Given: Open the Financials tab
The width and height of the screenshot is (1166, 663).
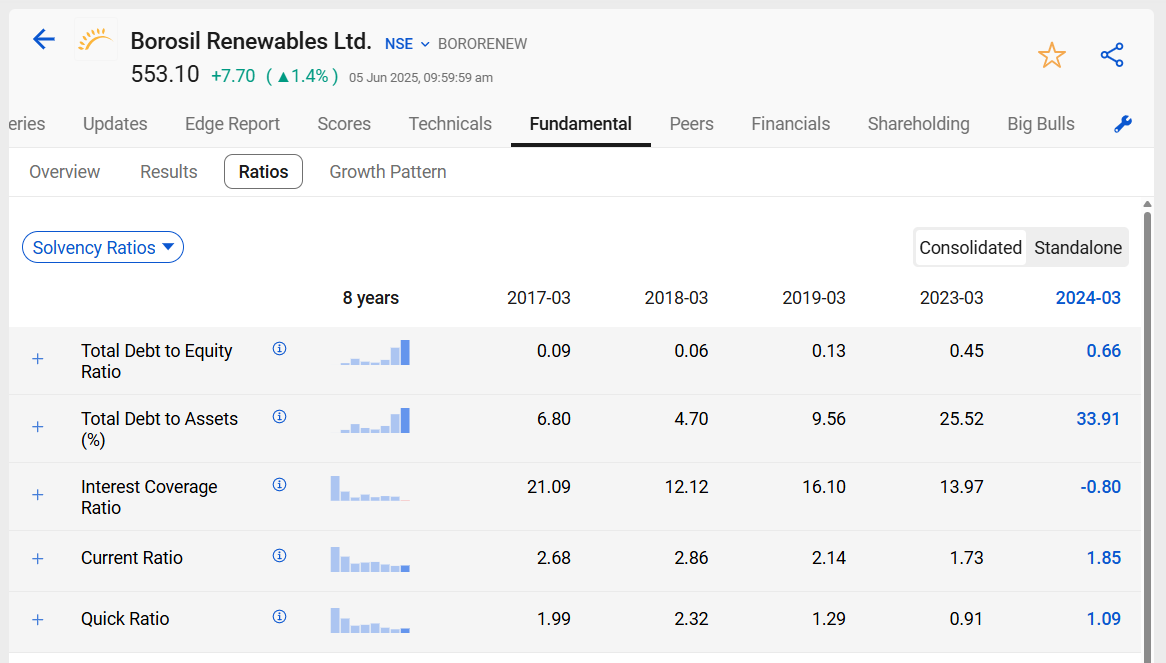Looking at the screenshot, I should pos(790,124).
